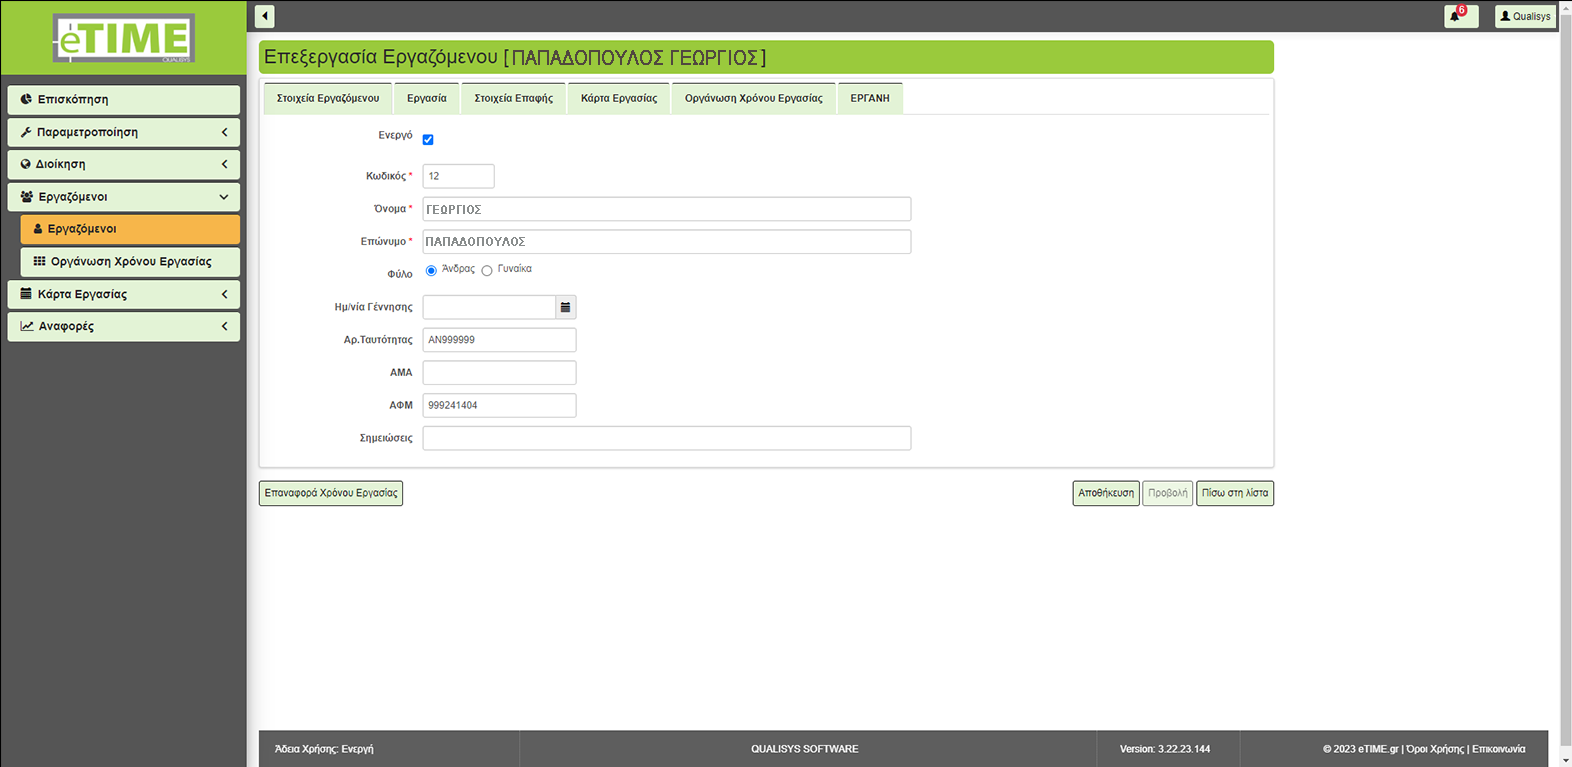Expand the Παραμετροποίηση menu chevron

click(x=224, y=132)
